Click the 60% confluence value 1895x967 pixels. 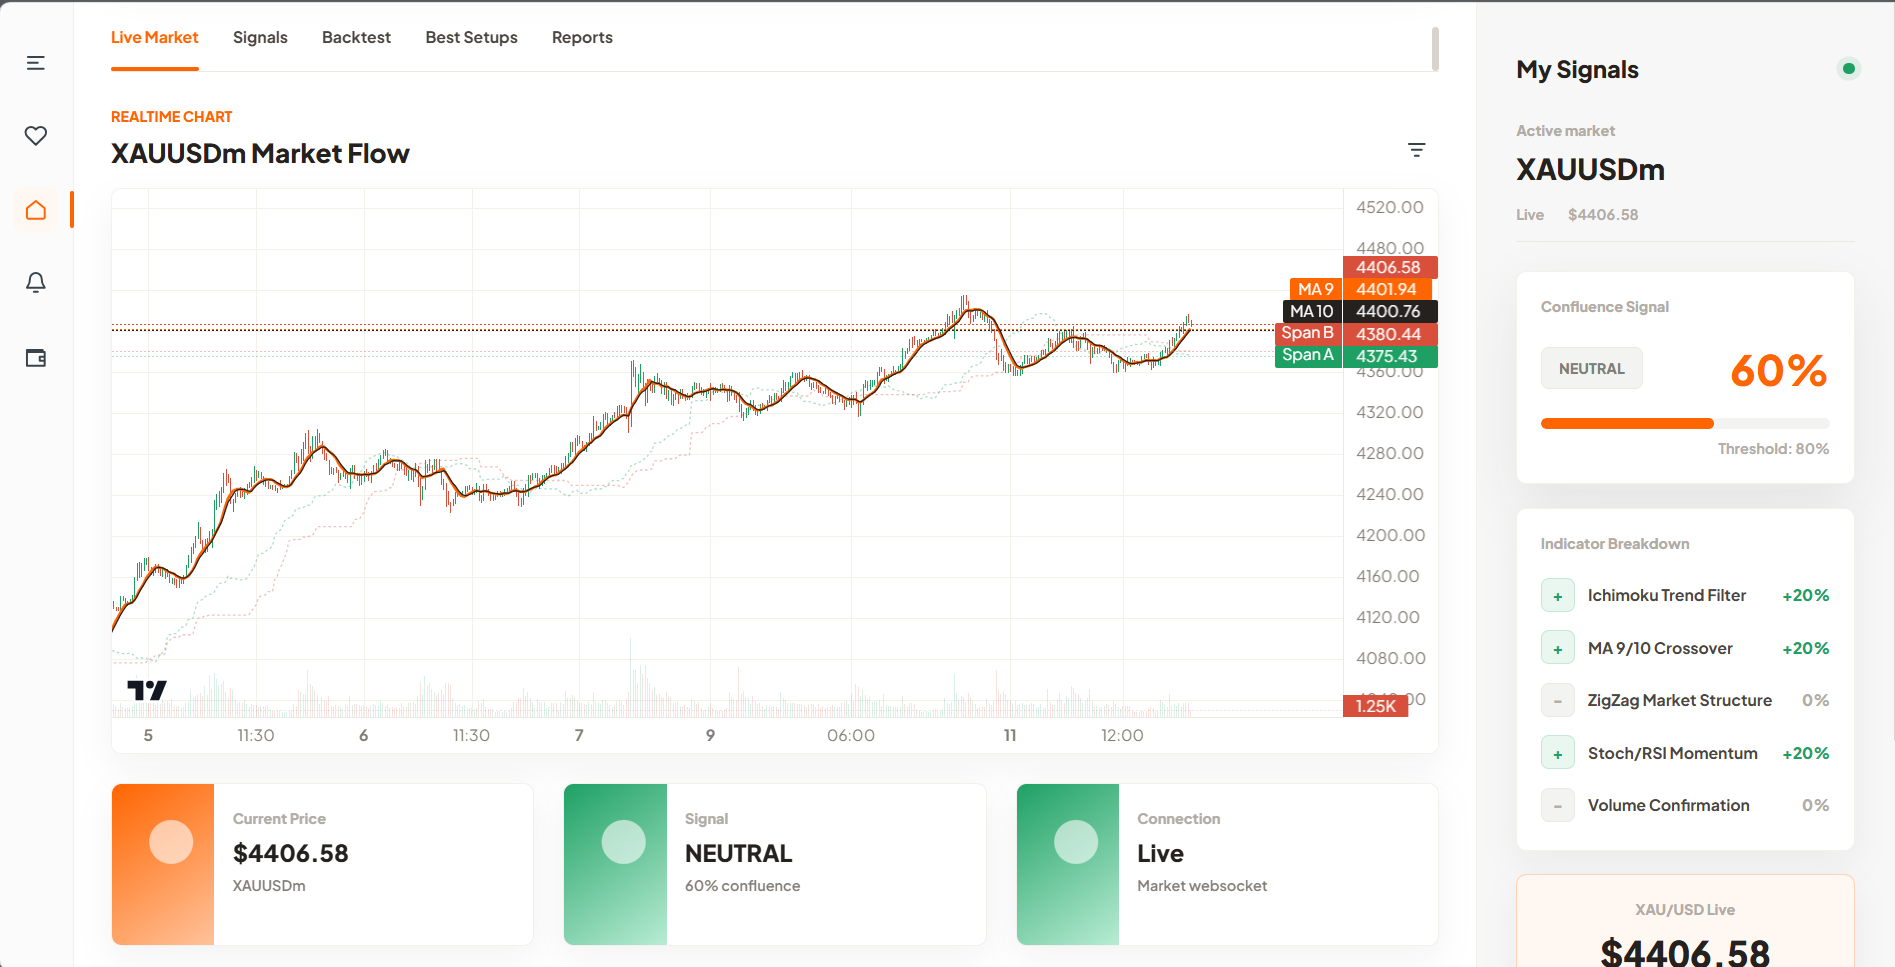(1778, 371)
